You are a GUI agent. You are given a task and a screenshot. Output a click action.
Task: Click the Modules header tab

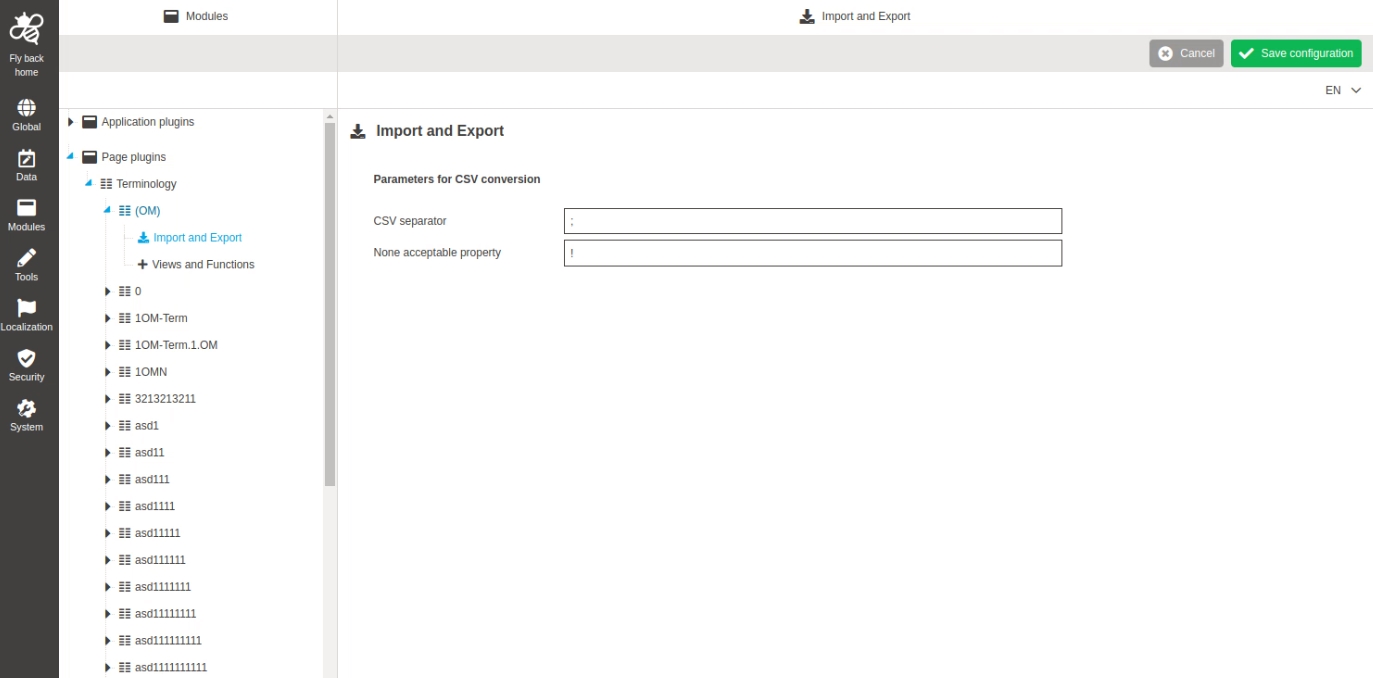click(x=197, y=16)
